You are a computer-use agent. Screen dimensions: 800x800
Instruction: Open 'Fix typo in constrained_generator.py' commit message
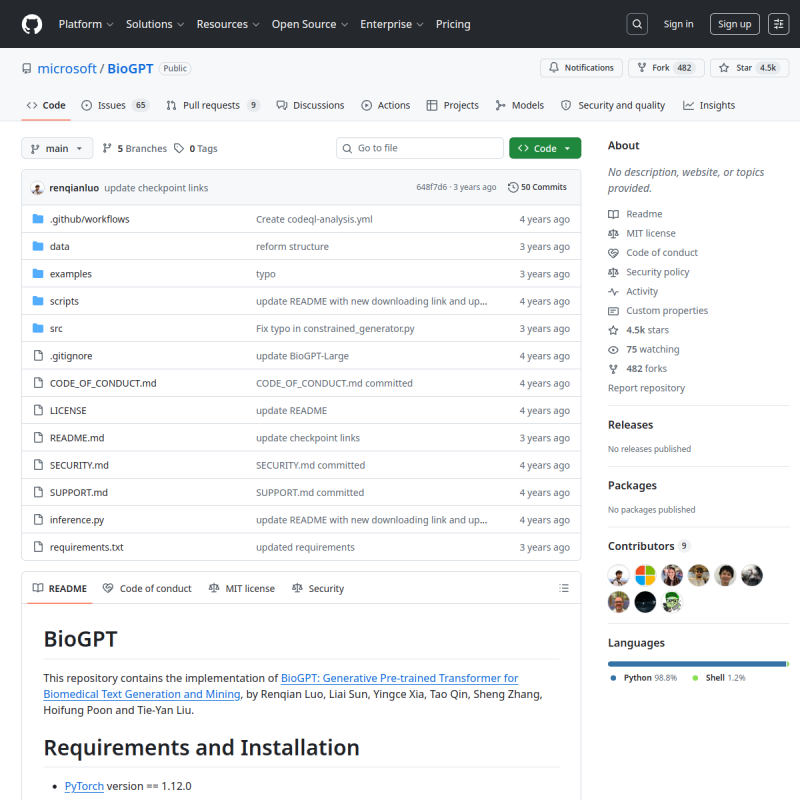click(335, 329)
